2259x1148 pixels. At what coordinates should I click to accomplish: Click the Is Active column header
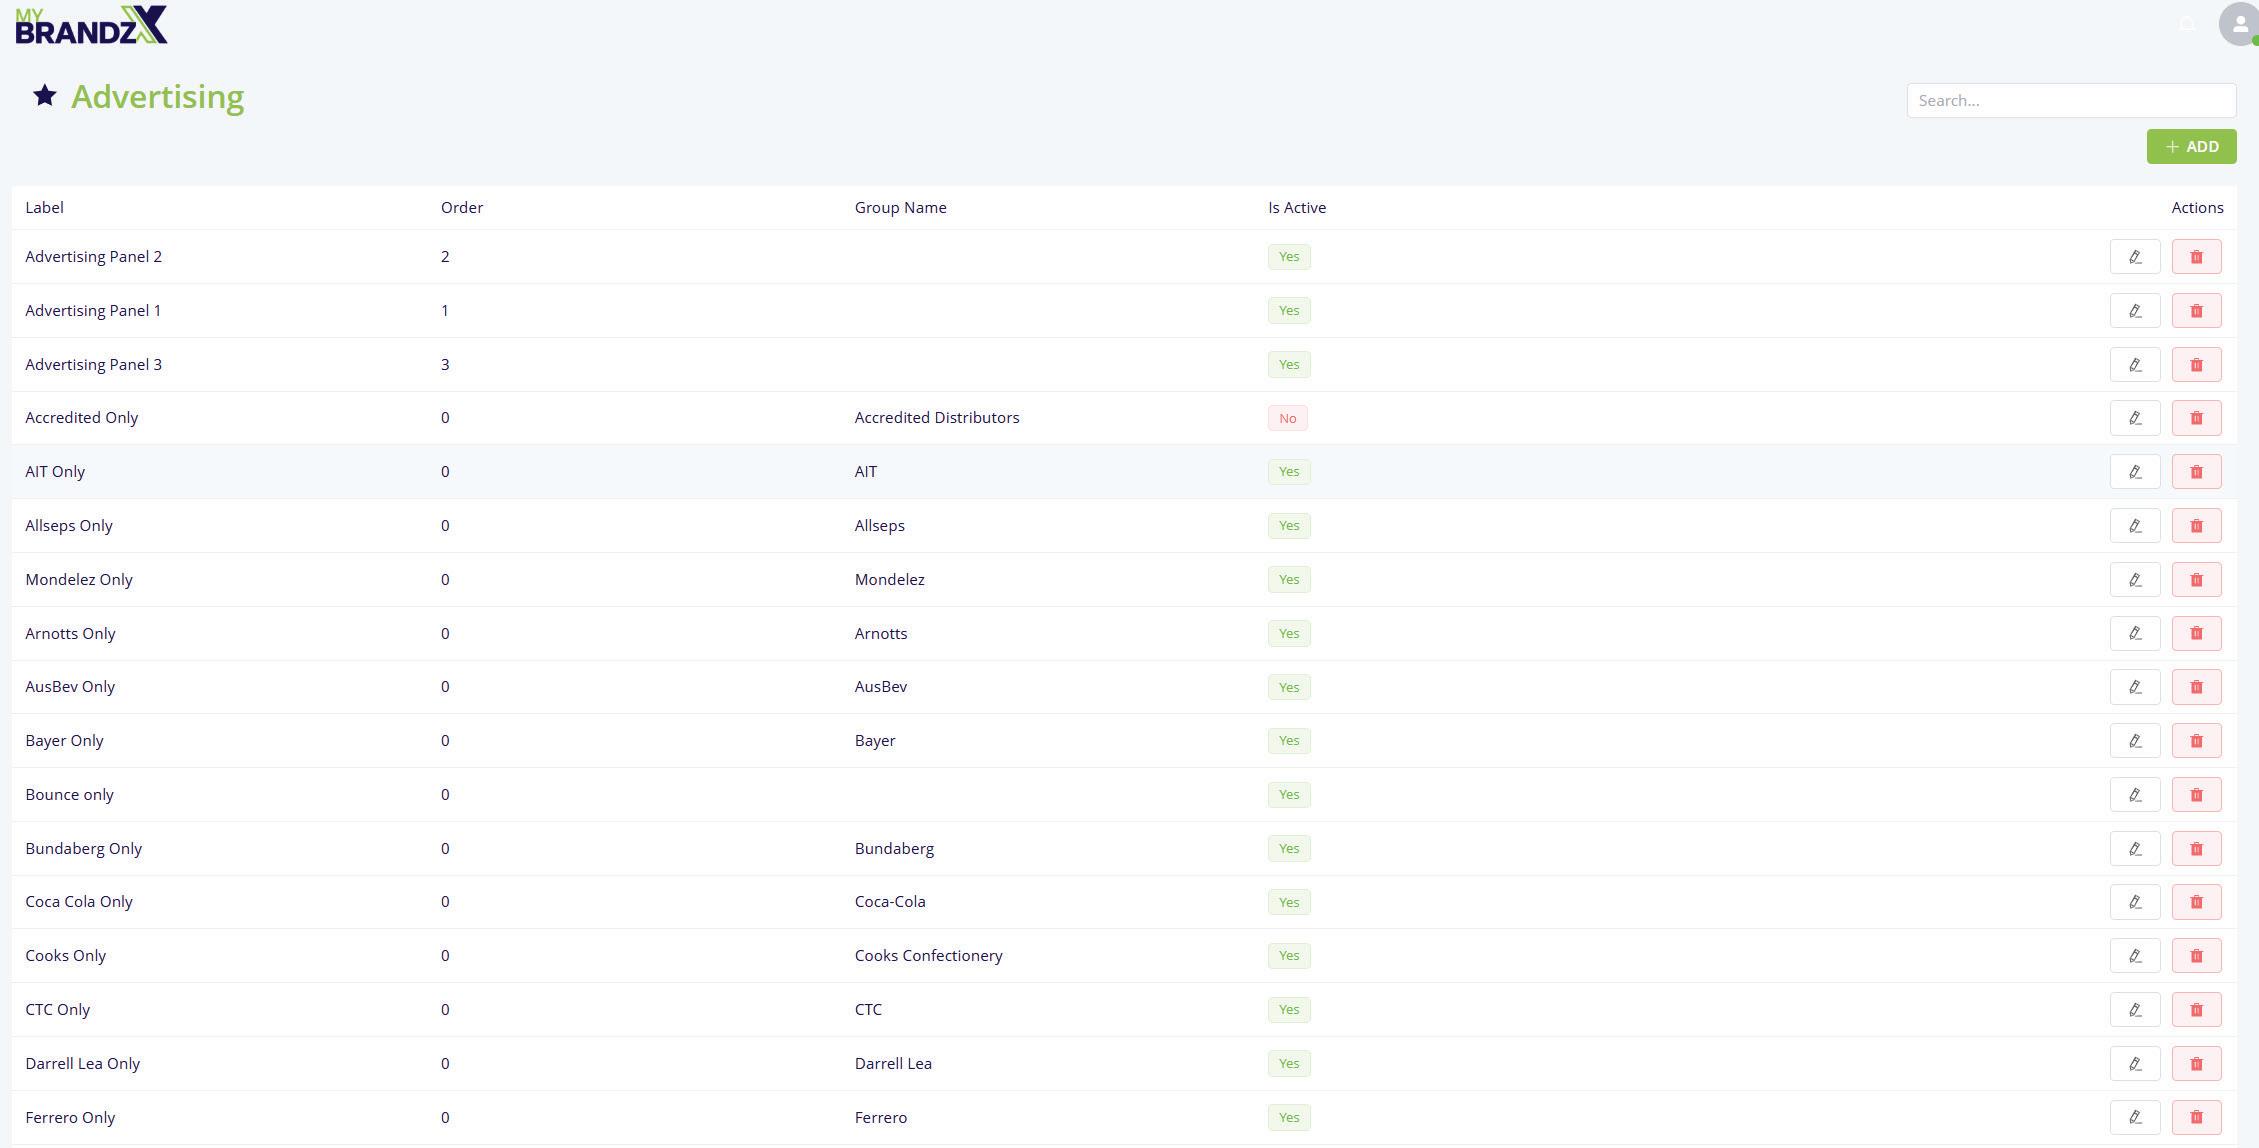coord(1296,208)
